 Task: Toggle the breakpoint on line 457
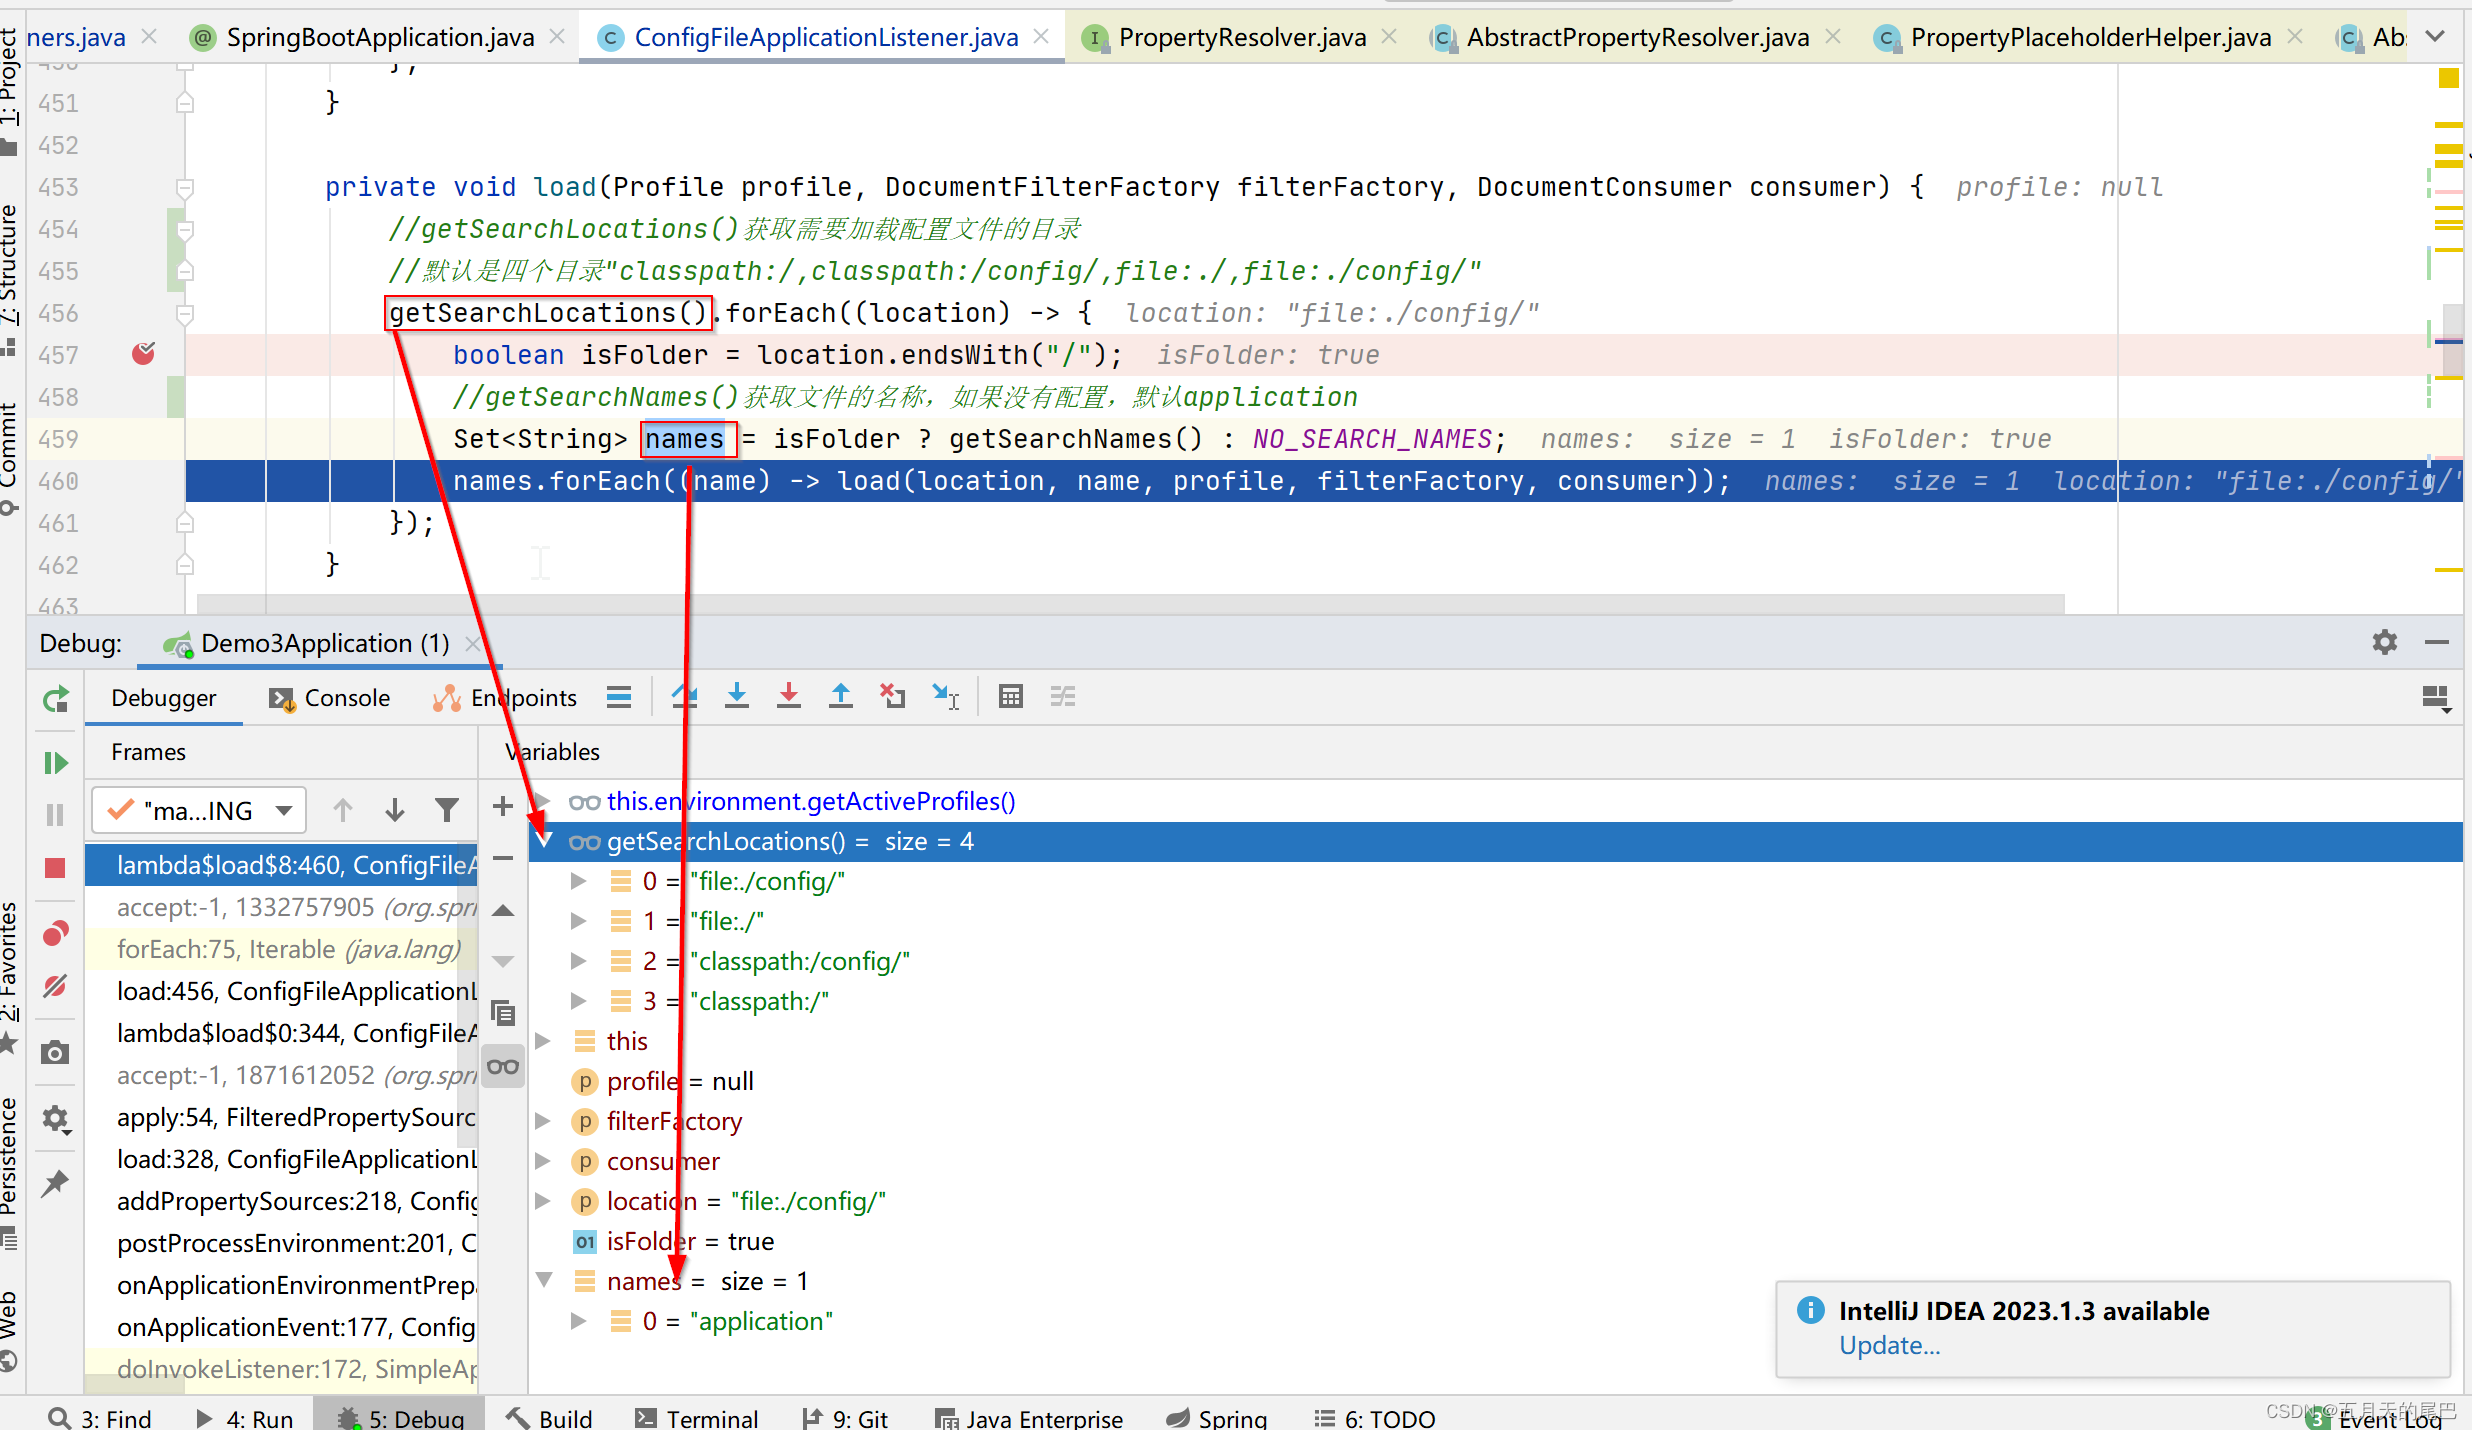coord(144,354)
